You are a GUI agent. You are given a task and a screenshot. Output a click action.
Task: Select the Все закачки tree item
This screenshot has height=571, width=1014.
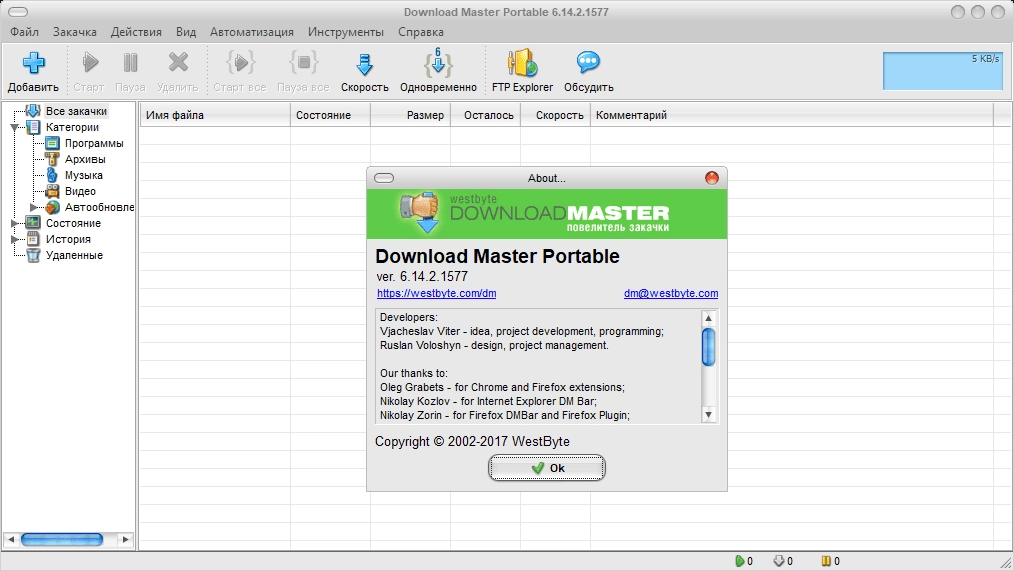point(76,111)
